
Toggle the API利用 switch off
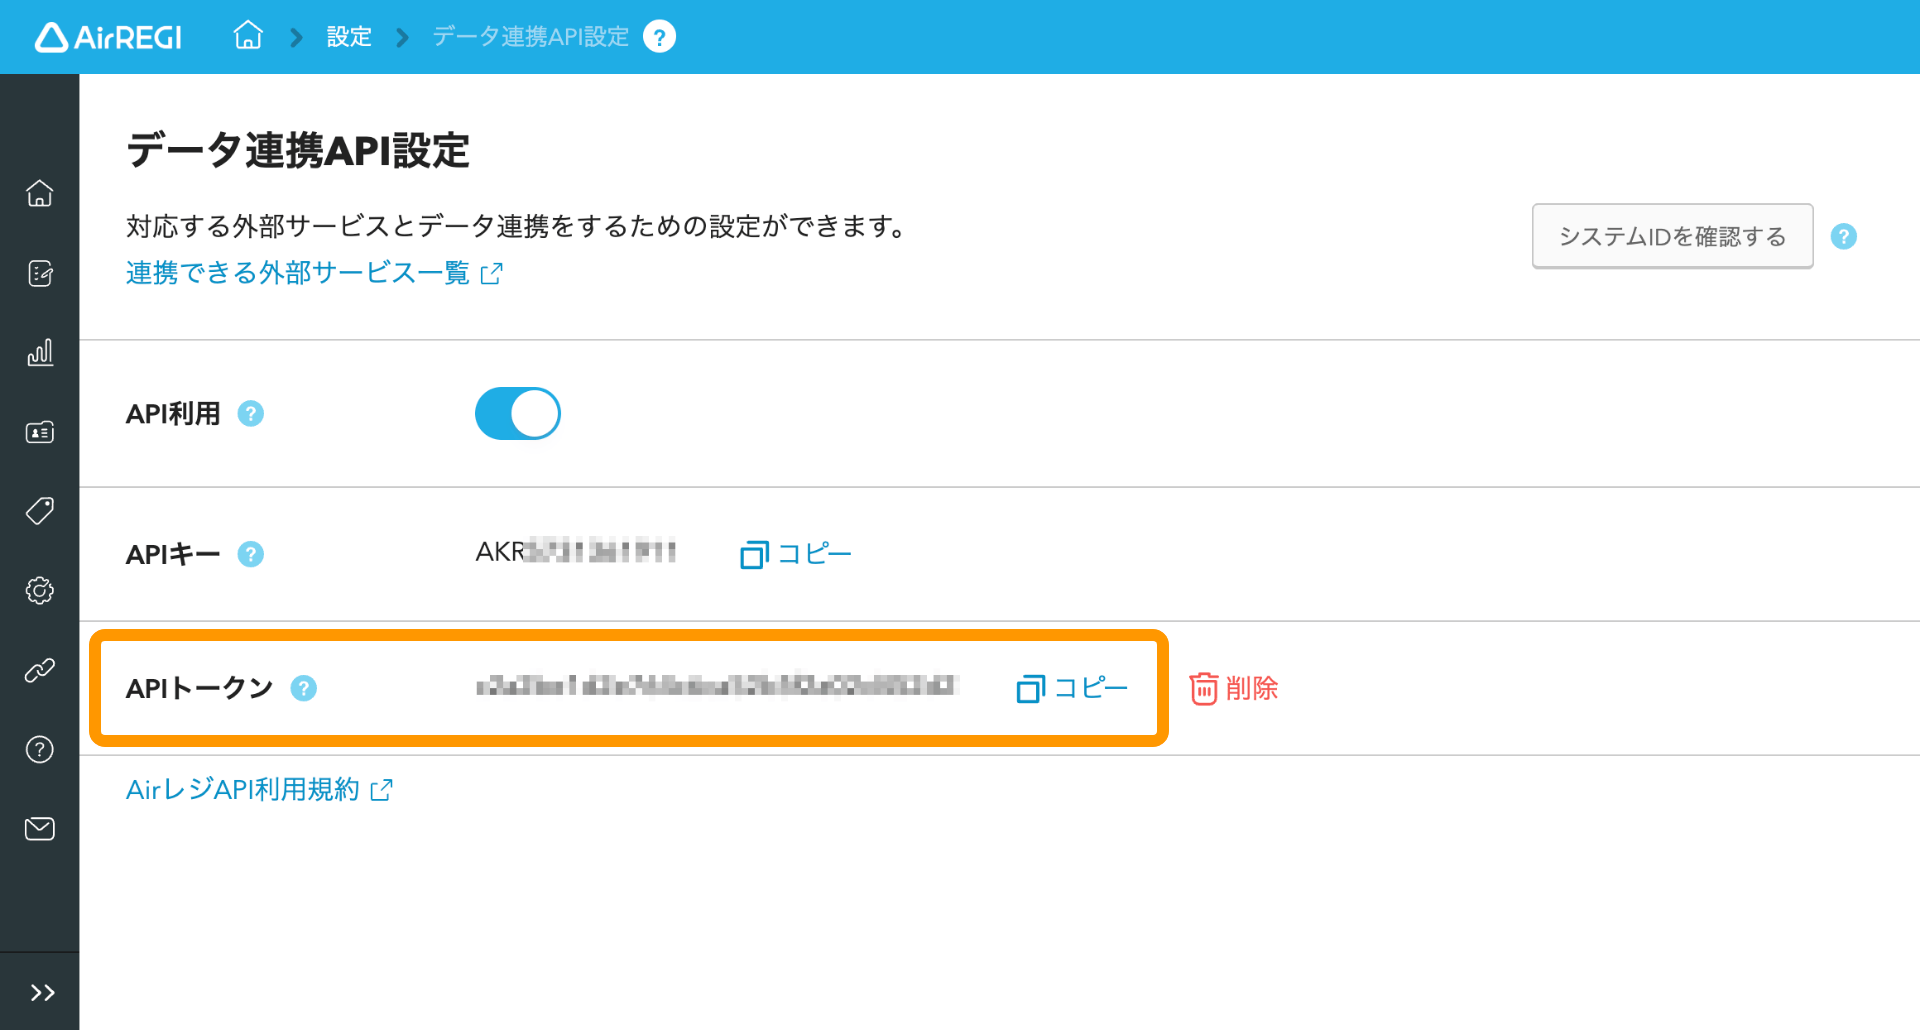click(x=517, y=413)
